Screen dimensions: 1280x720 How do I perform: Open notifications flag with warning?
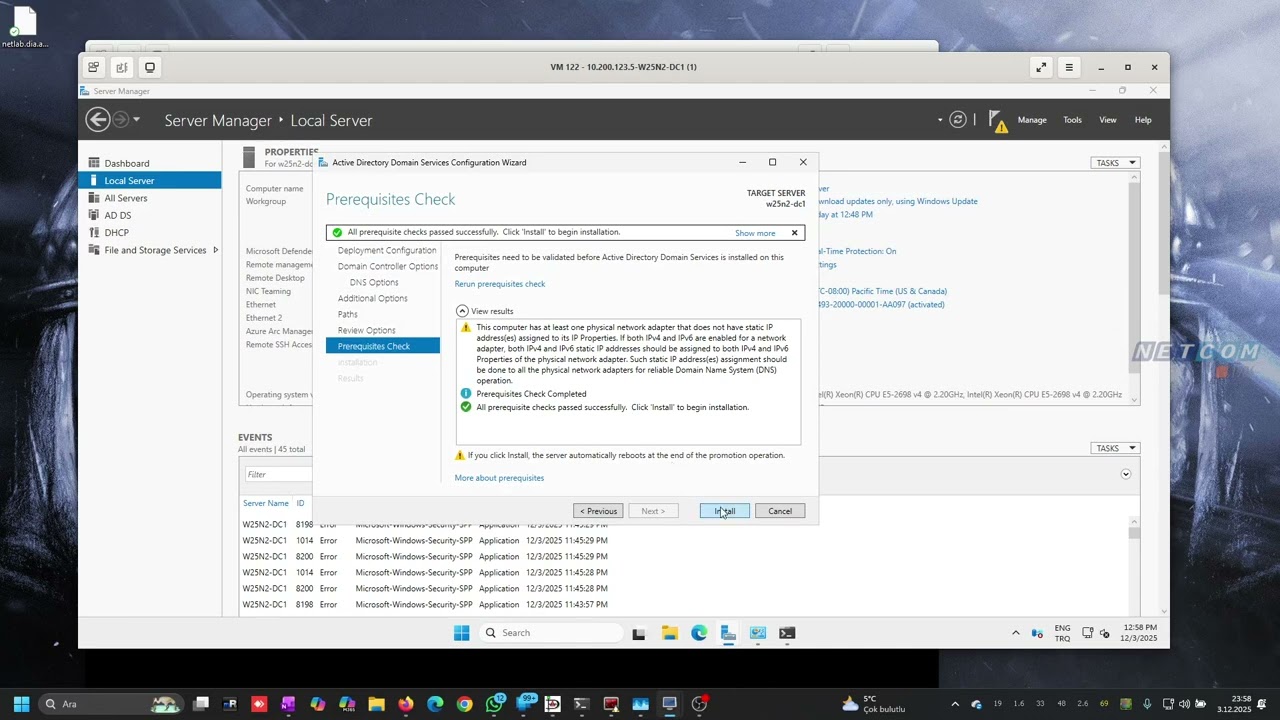point(998,121)
